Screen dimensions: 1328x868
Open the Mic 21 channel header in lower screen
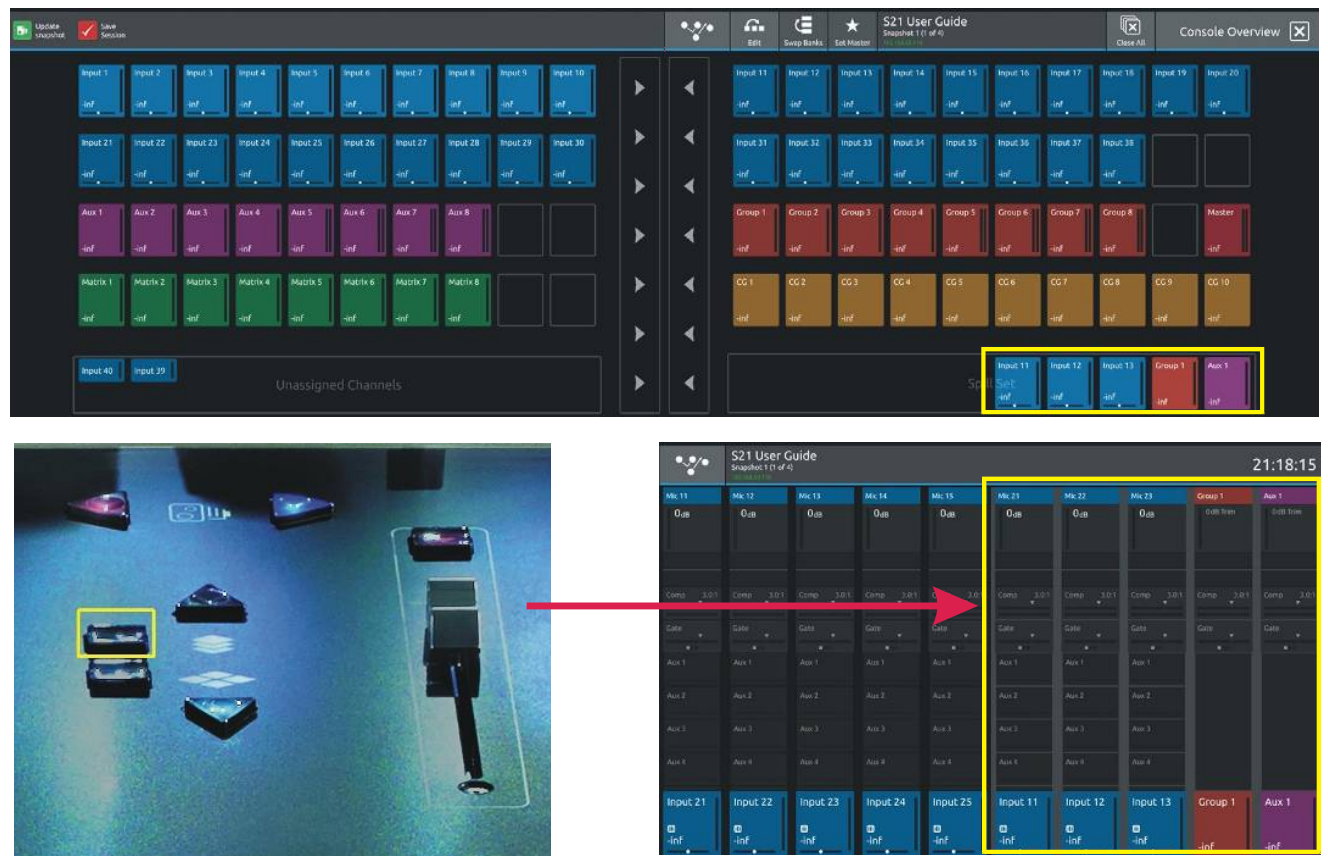pos(1023,495)
